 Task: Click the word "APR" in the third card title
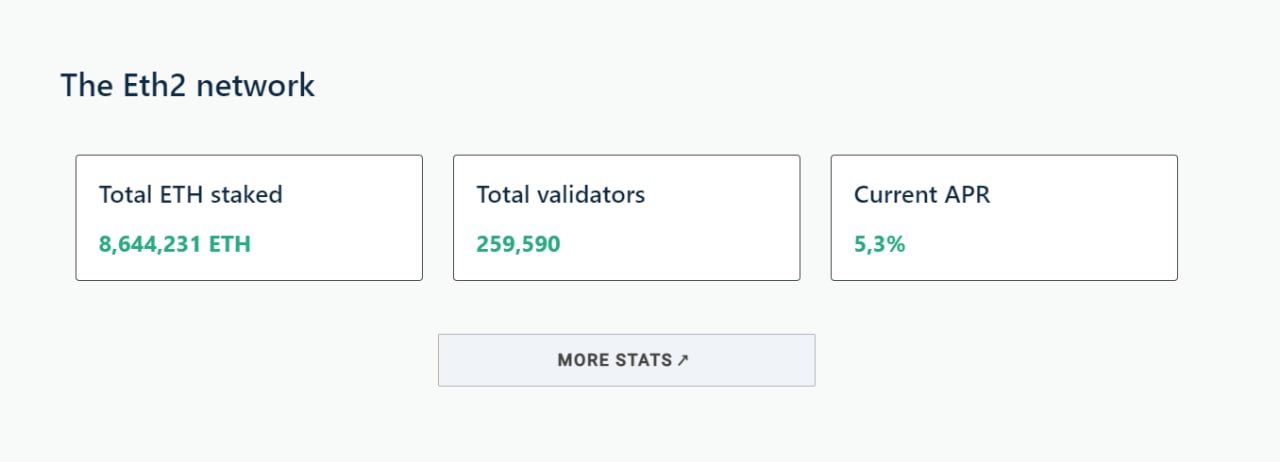[x=967, y=194]
